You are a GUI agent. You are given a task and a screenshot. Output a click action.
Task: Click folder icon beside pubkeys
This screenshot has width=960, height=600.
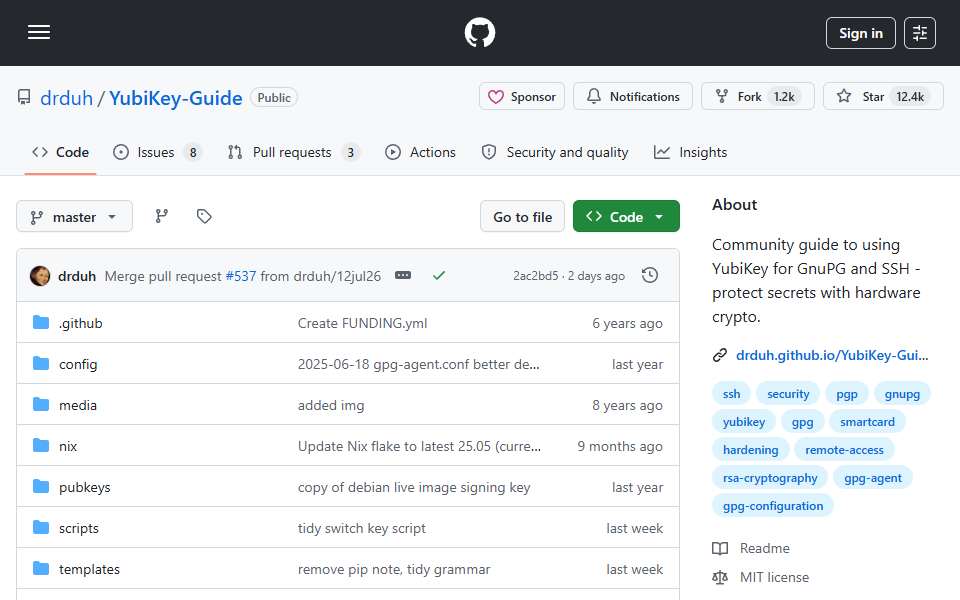(x=40, y=486)
